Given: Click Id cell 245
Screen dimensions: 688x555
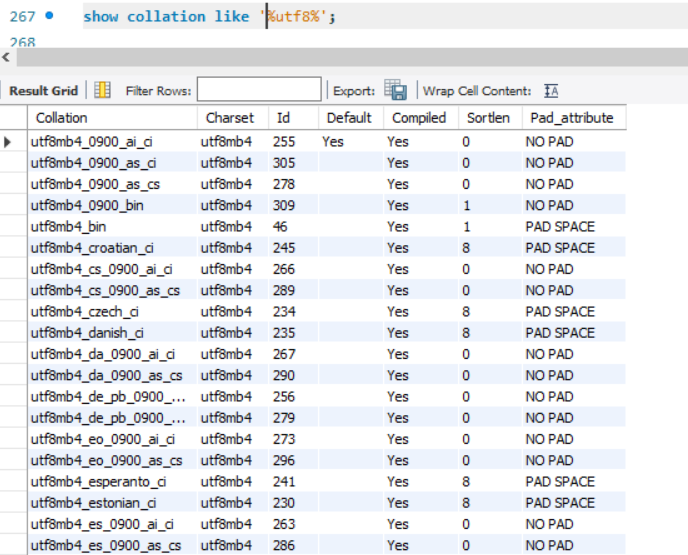Looking at the screenshot, I should point(294,248).
